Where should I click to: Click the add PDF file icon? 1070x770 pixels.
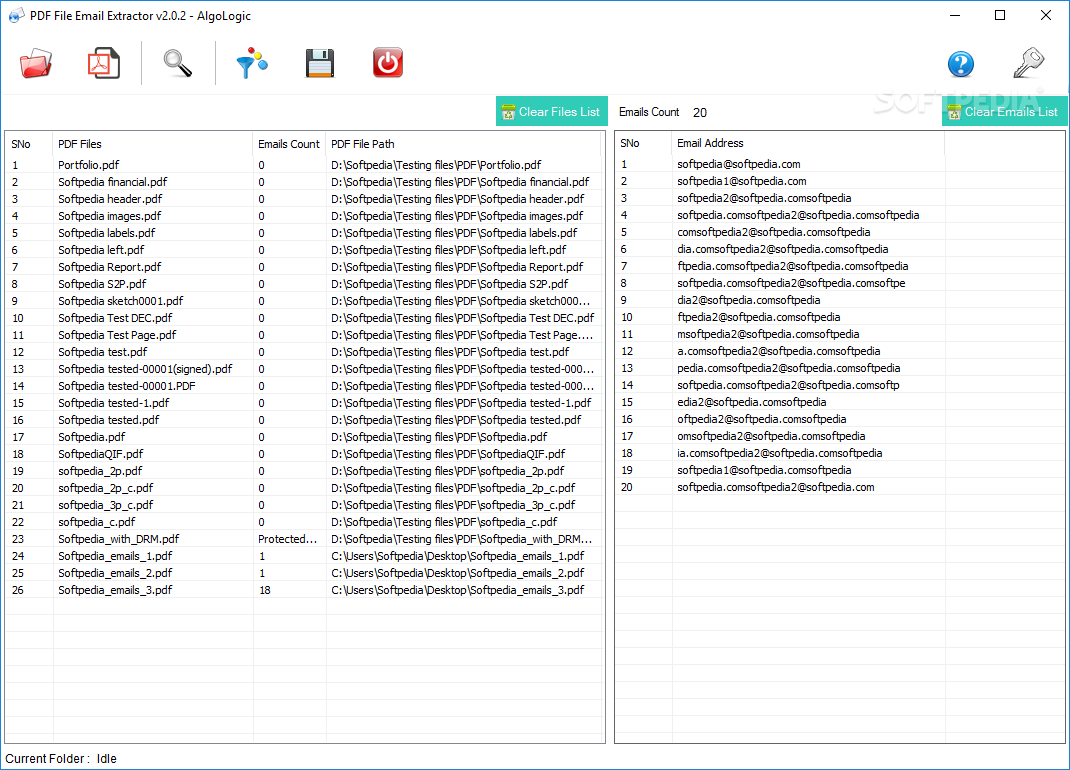pos(104,63)
